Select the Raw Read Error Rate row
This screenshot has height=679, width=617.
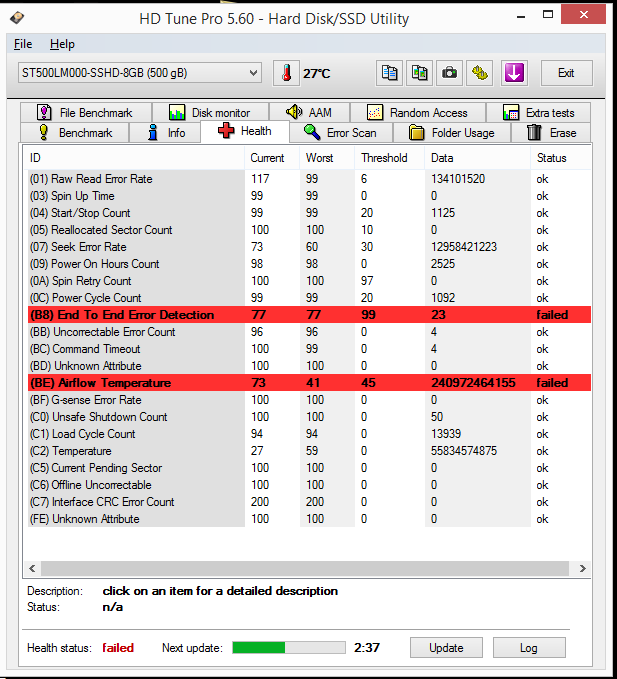[309, 179]
